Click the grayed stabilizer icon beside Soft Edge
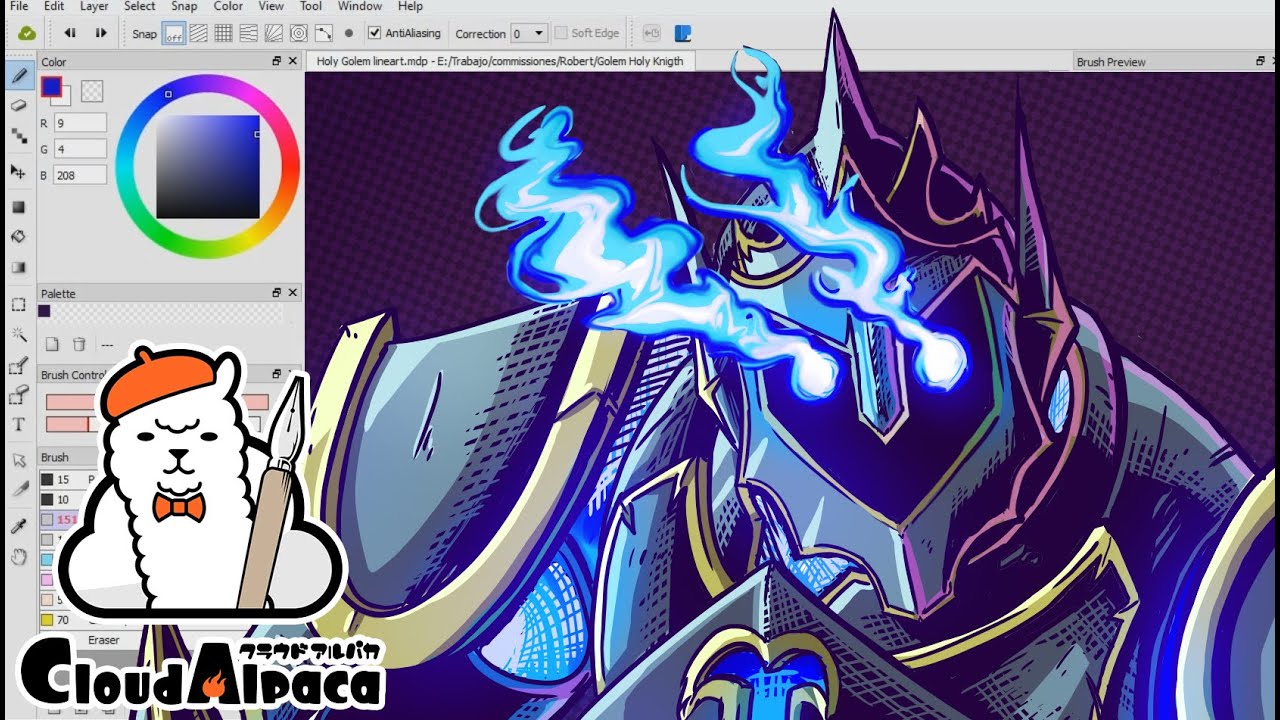The width and height of the screenshot is (1280, 720). [x=652, y=33]
